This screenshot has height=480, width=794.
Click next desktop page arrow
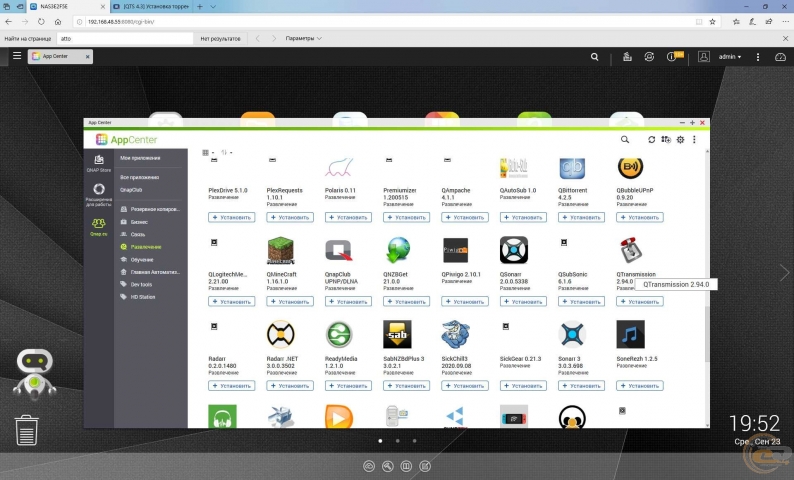[x=784, y=272]
